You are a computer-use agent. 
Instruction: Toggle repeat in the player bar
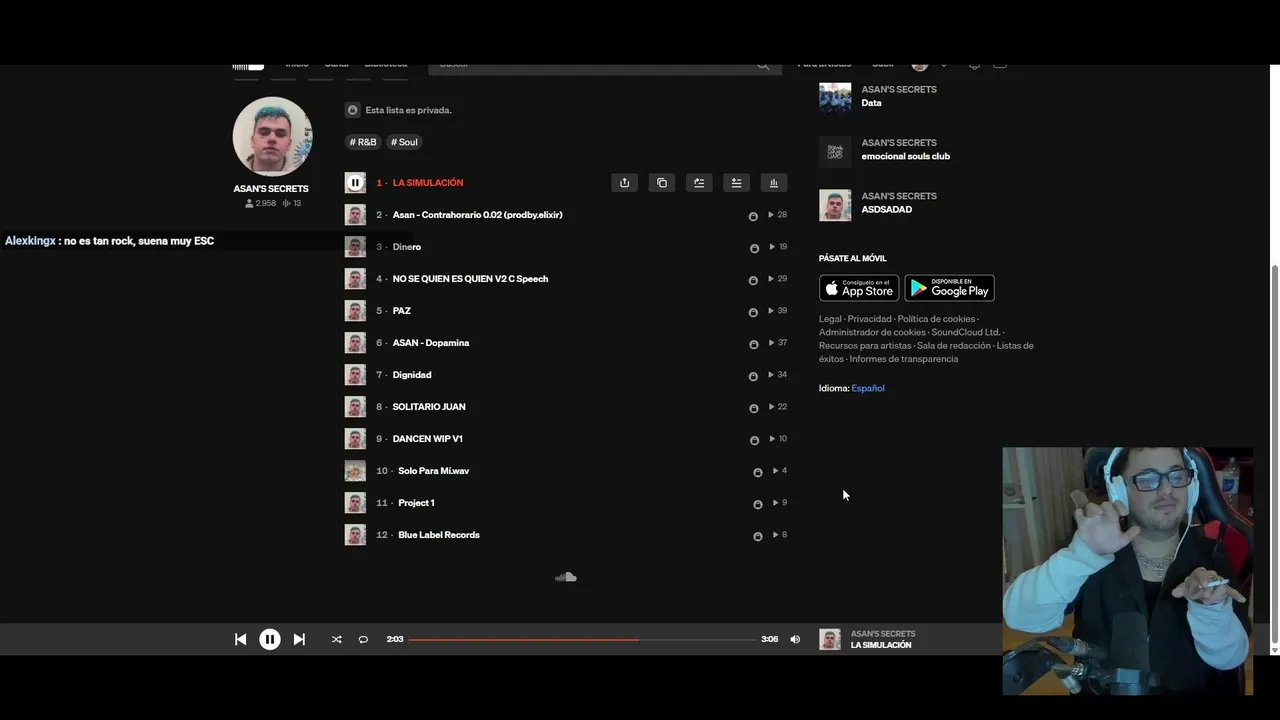(x=363, y=639)
